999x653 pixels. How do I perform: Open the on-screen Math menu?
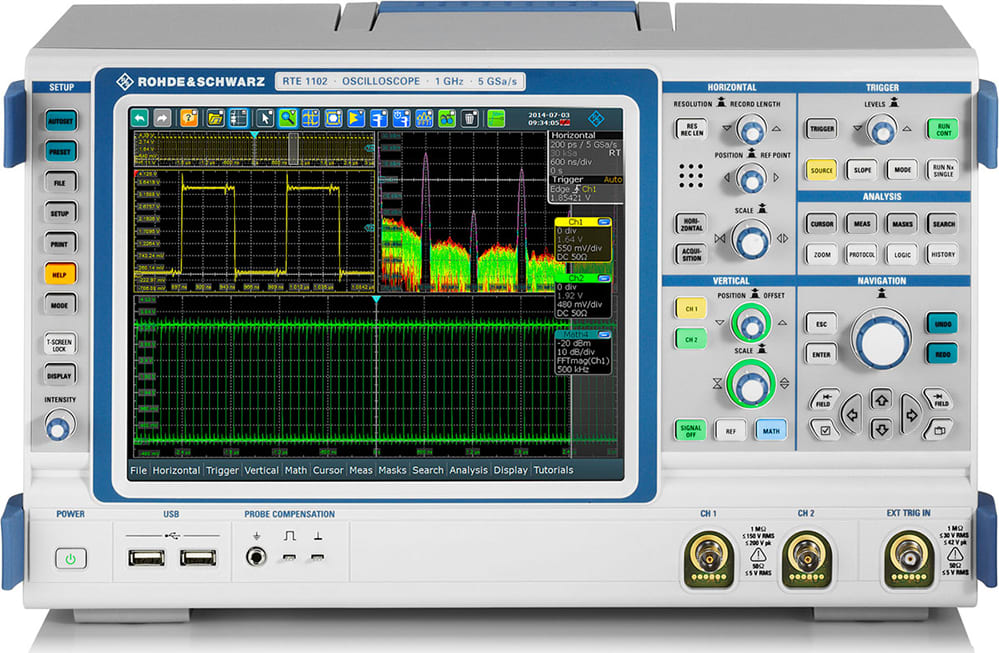(296, 470)
